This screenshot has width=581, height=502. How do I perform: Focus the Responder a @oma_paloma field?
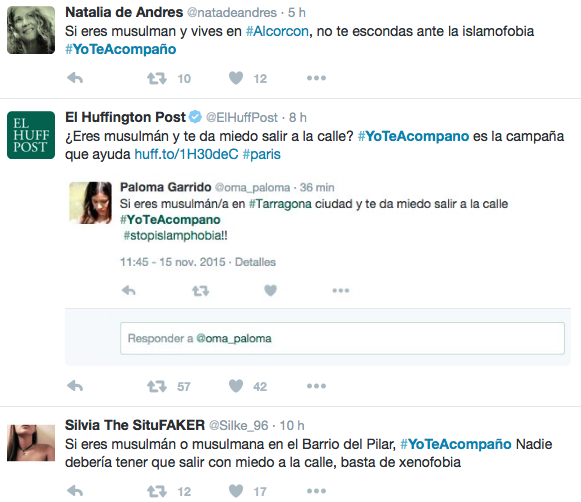[342, 338]
